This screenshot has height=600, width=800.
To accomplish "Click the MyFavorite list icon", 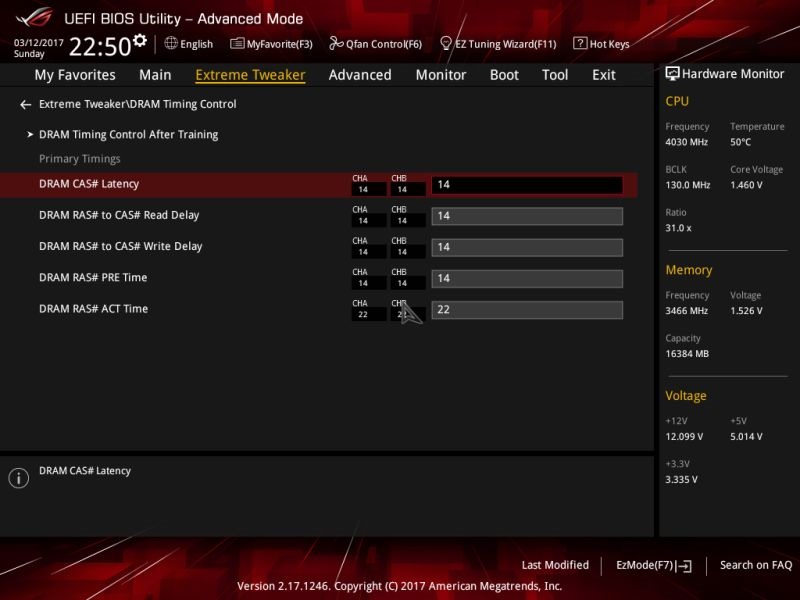I will 237,43.
